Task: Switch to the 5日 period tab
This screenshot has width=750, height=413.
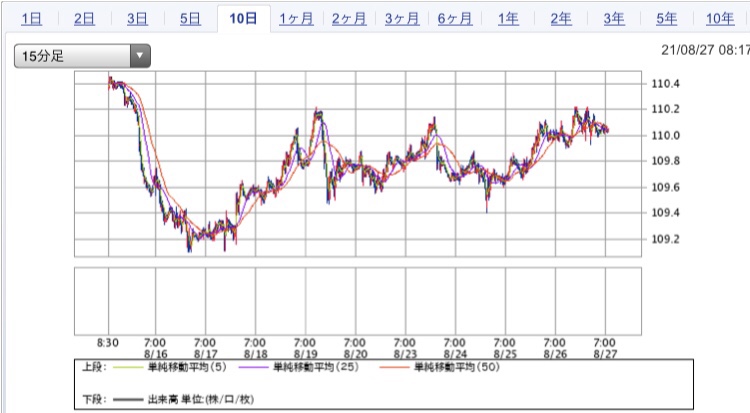Action: 190,19
